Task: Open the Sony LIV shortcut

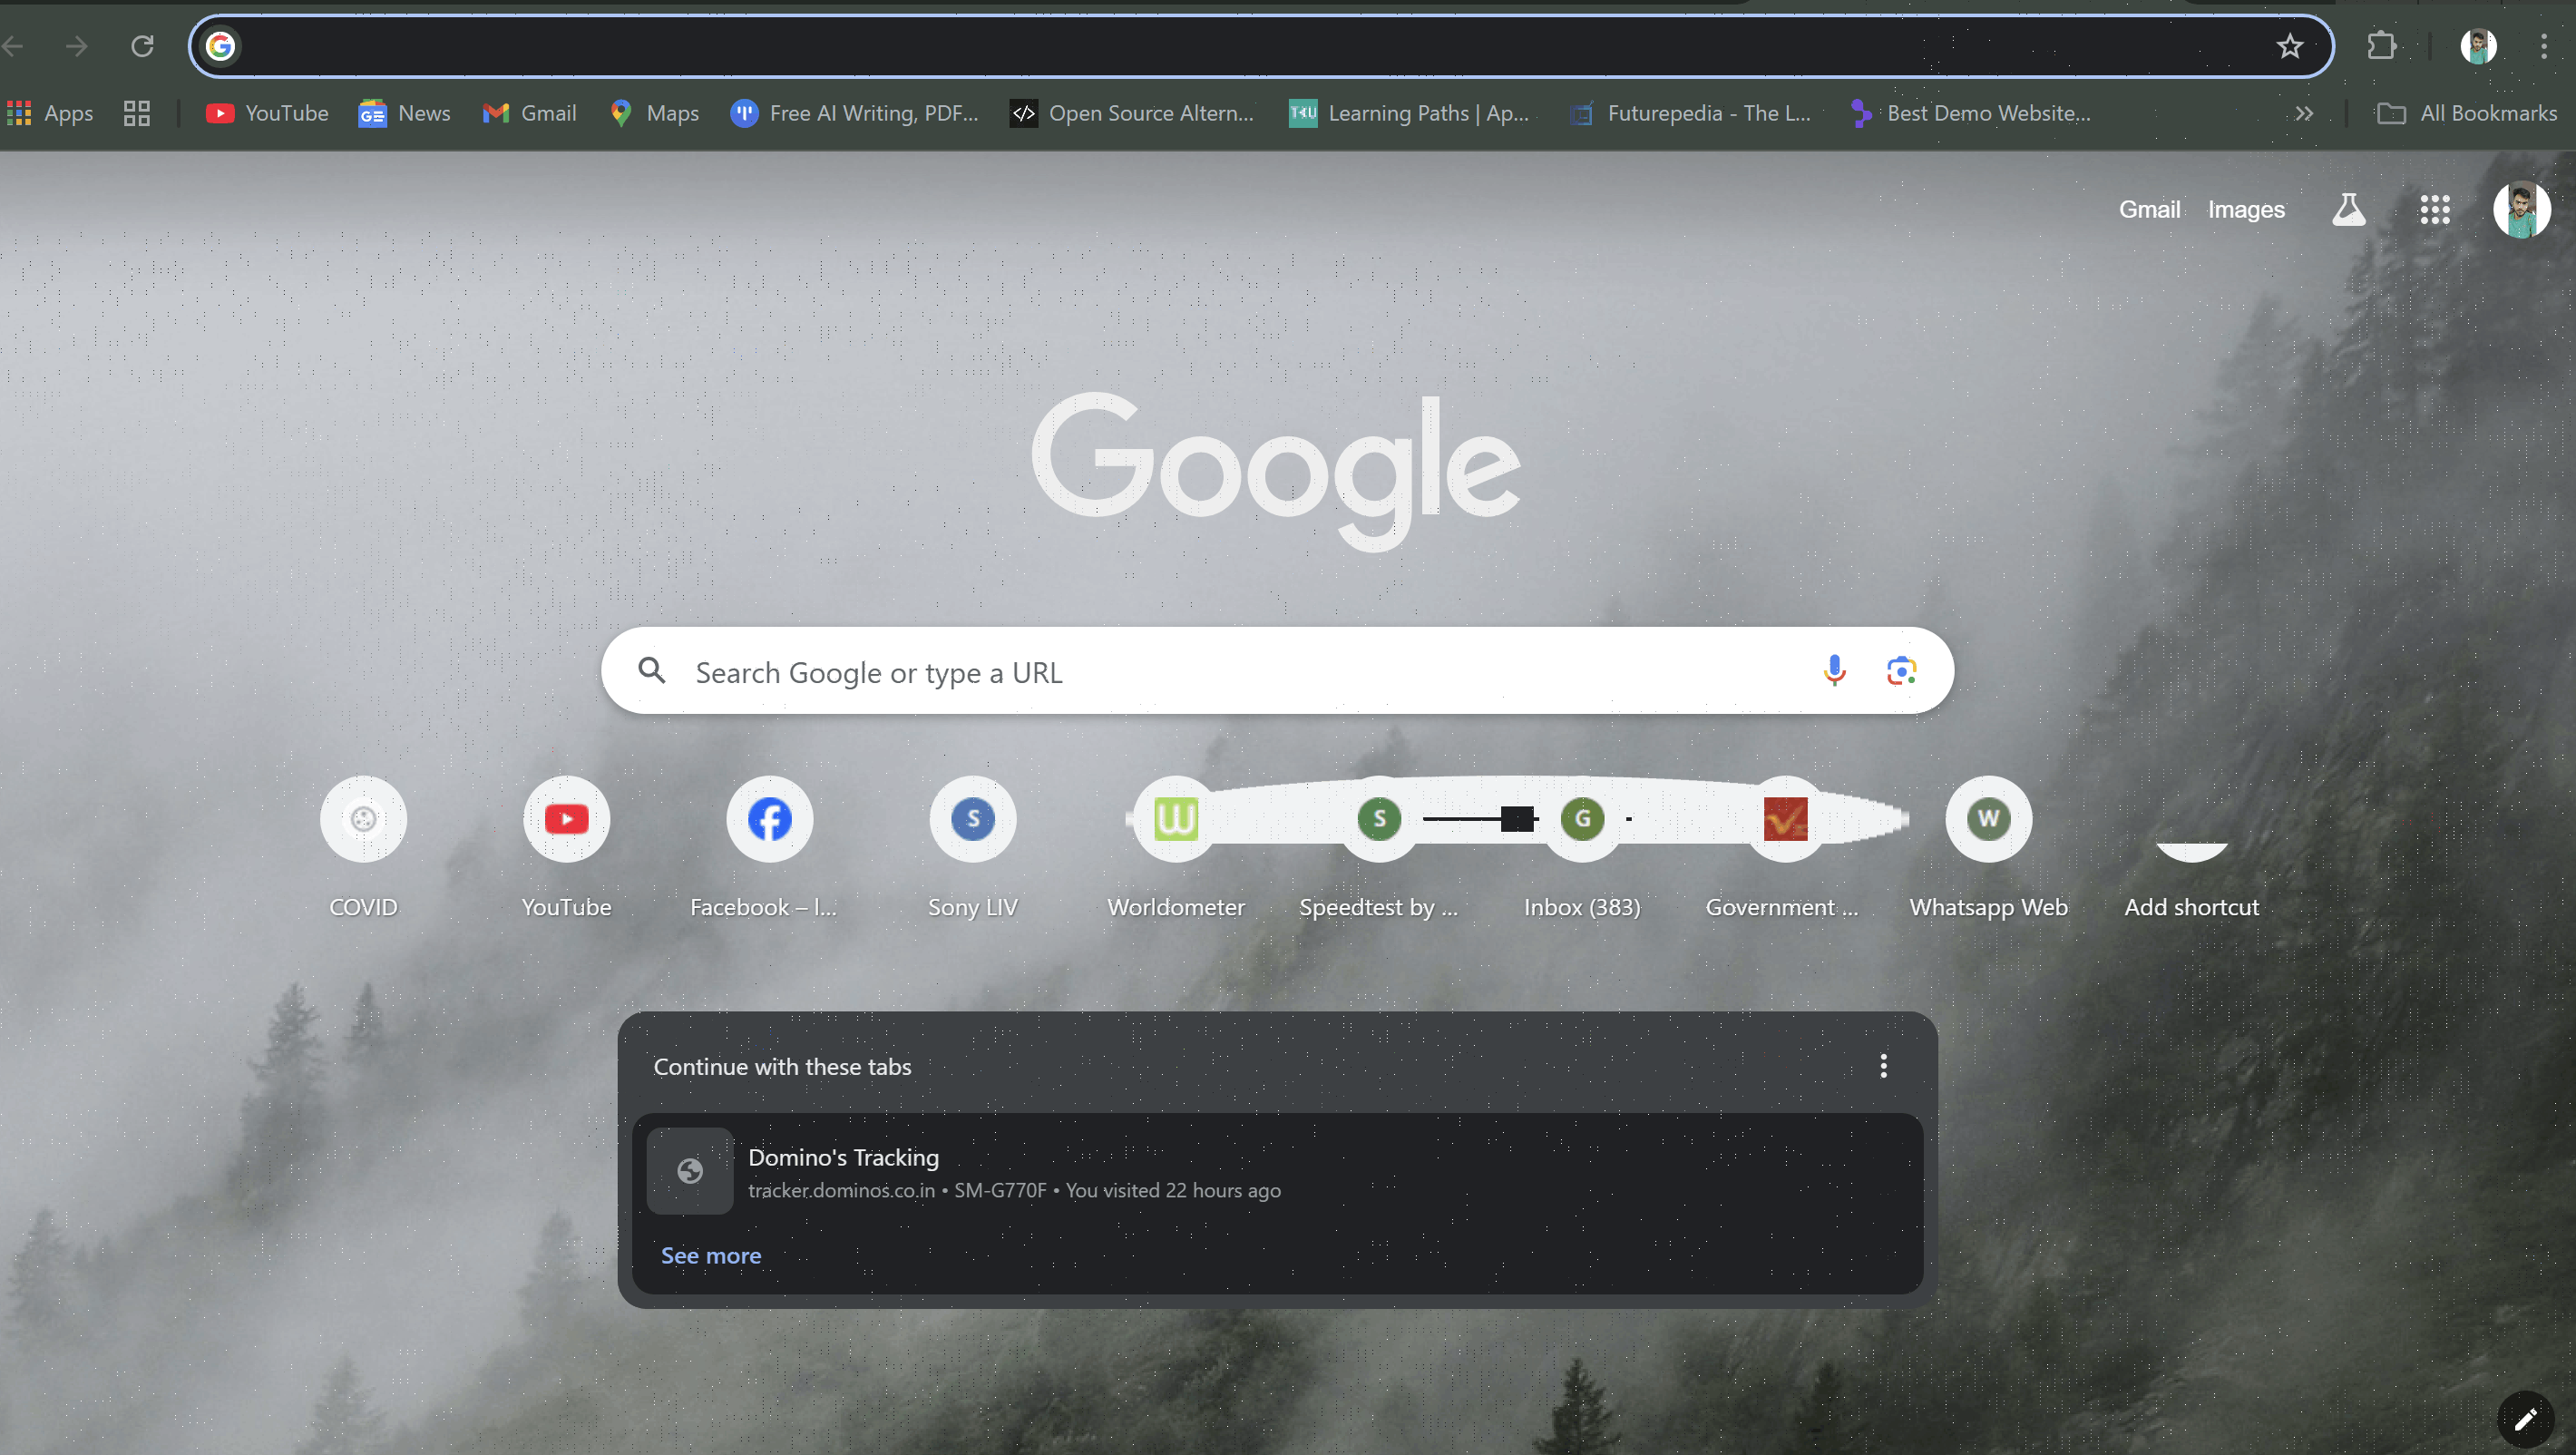Action: click(972, 819)
